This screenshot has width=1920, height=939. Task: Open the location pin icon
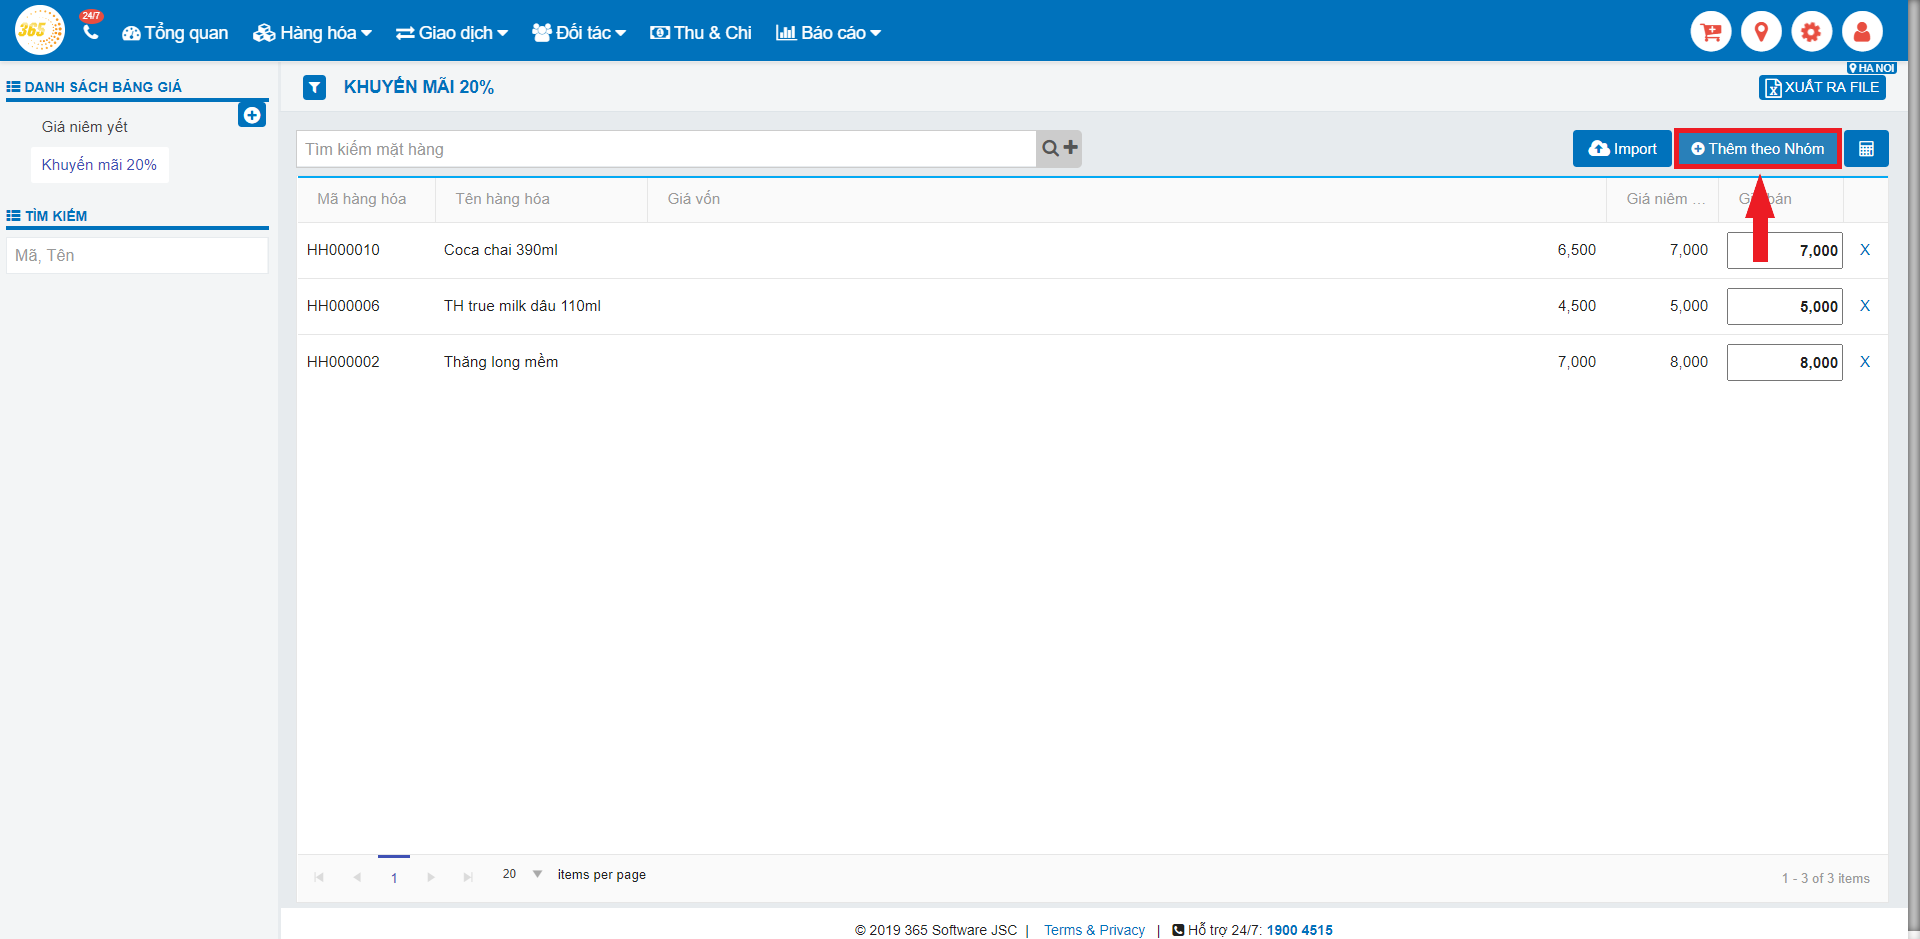click(x=1761, y=32)
